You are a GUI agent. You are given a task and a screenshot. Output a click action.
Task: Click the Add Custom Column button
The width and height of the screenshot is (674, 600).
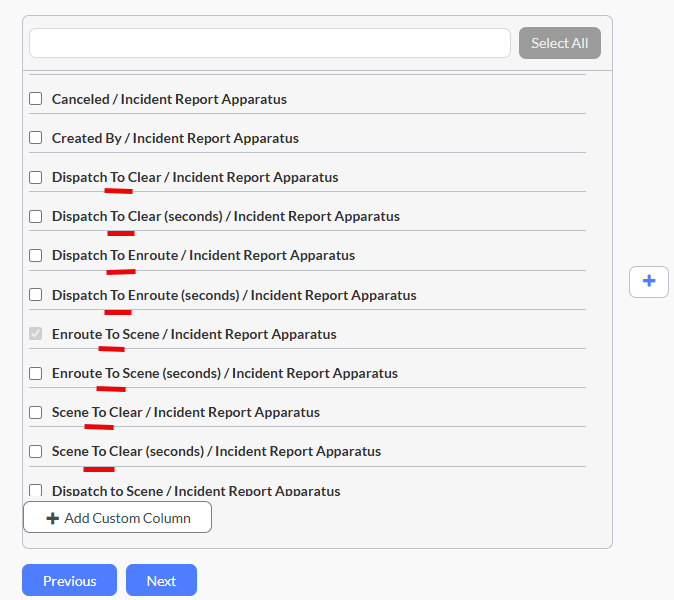pyautogui.click(x=117, y=518)
